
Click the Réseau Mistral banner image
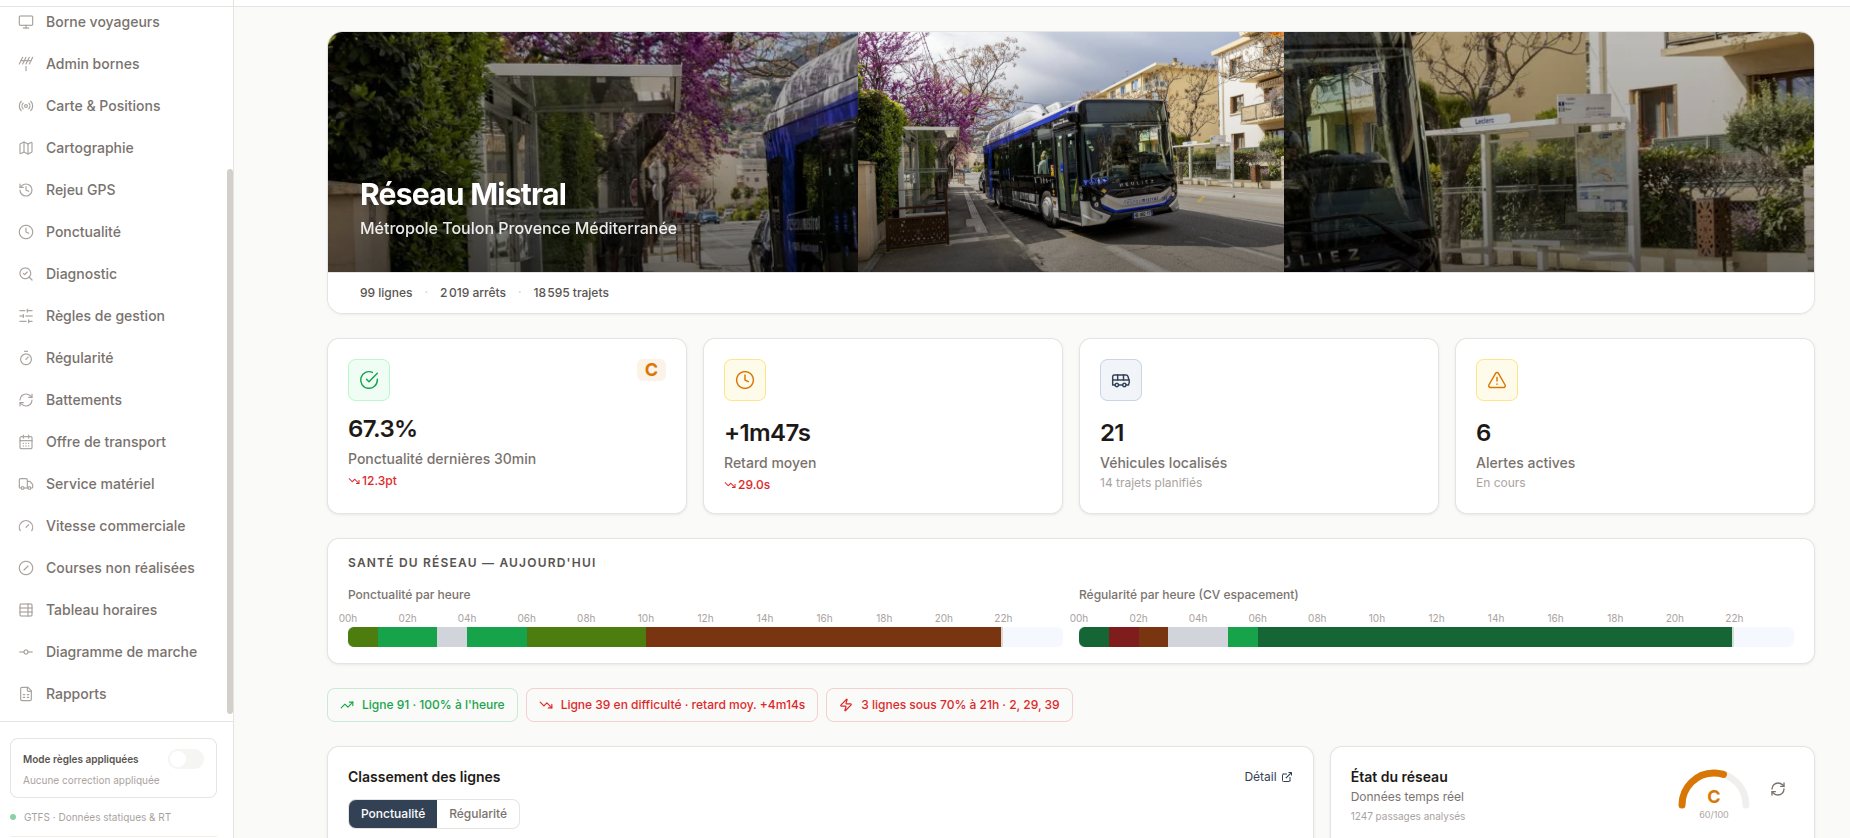coord(1070,152)
